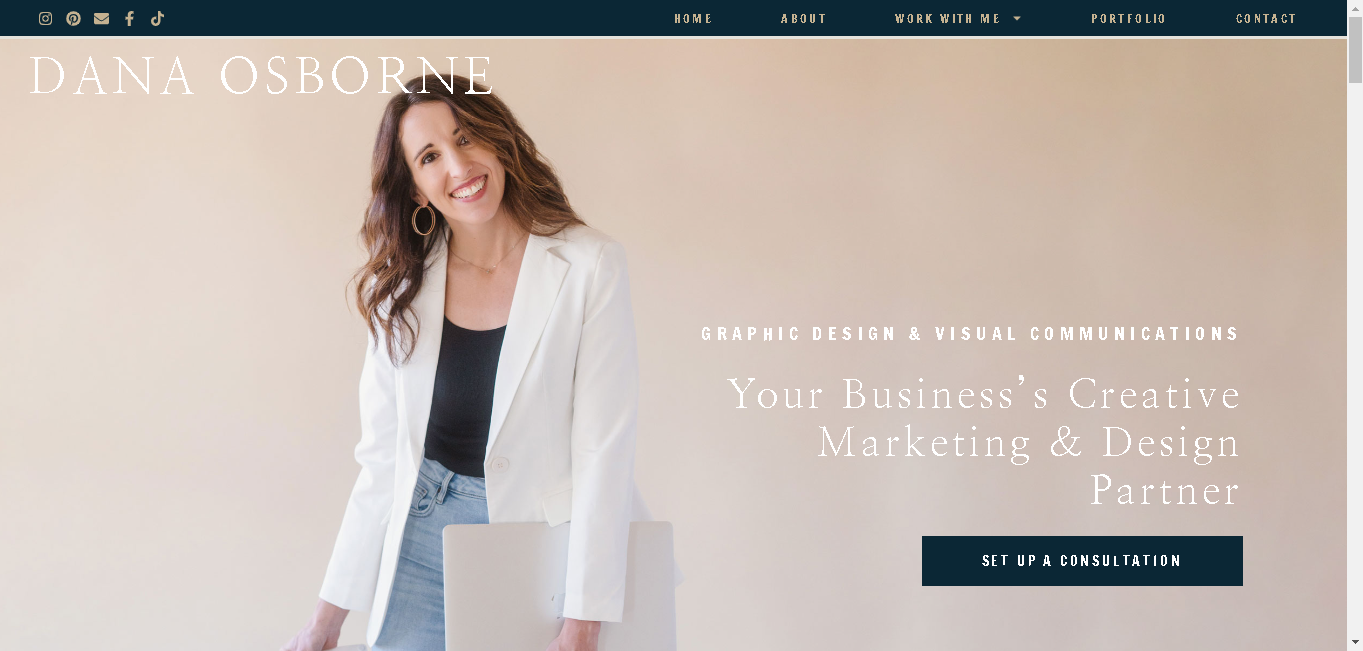Click the Graphic Design & Visual Communications subtitle
Viewport: 1363px width, 651px height.
pyautogui.click(x=970, y=334)
